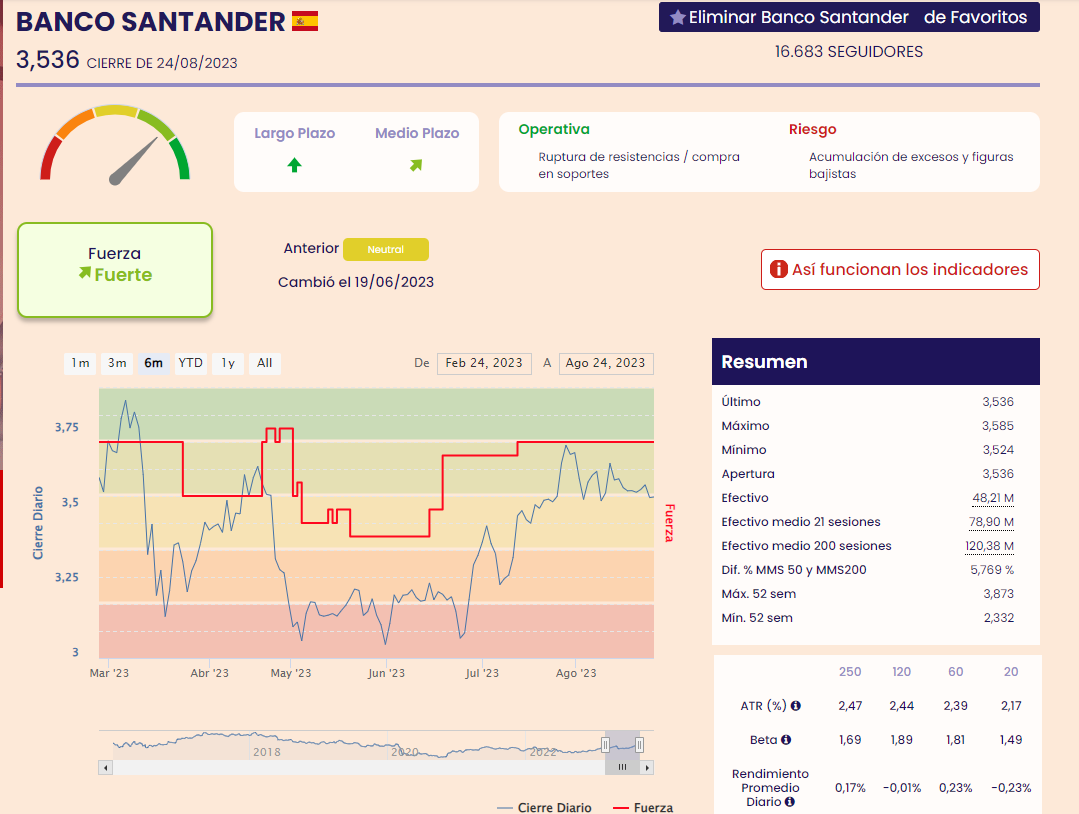Viewport: 1079px width, 814px height.
Task: Click the Largo Plazo label
Action: coord(295,133)
